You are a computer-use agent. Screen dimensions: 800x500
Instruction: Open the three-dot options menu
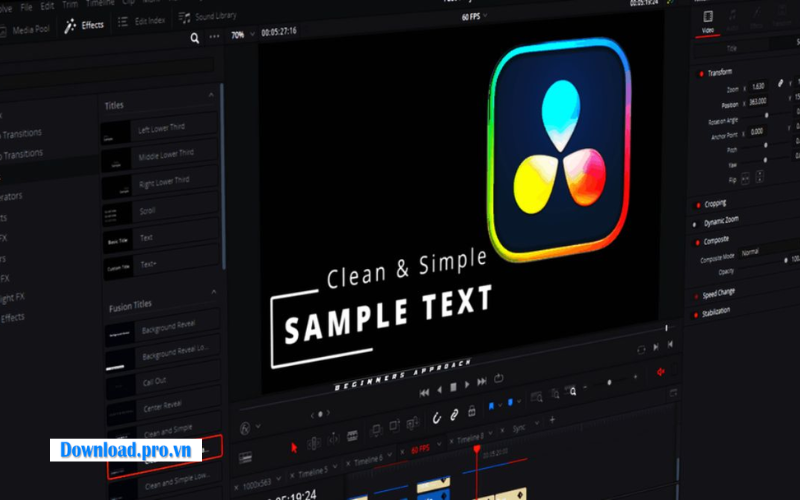pyautogui.click(x=214, y=36)
